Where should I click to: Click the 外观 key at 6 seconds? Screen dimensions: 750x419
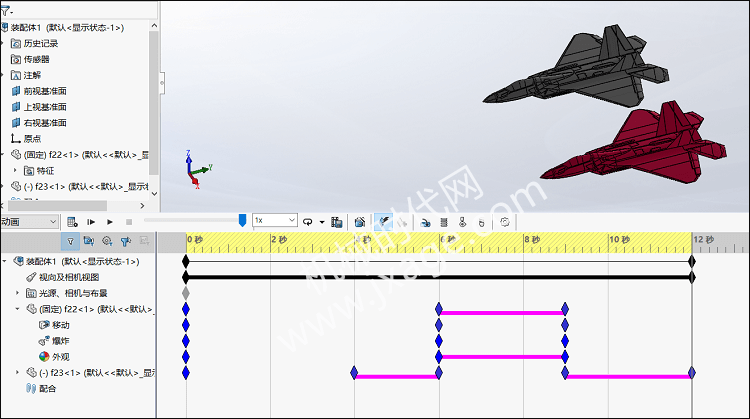coord(439,356)
